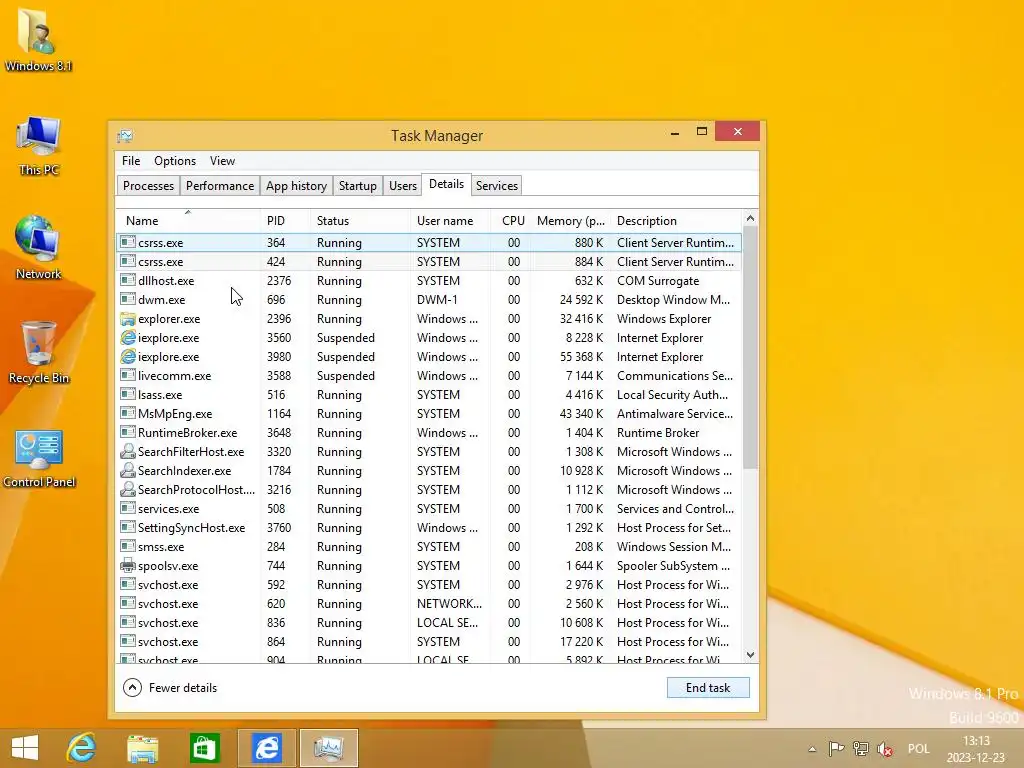Select svchost.exe with PID 864

pyautogui.click(x=429, y=641)
